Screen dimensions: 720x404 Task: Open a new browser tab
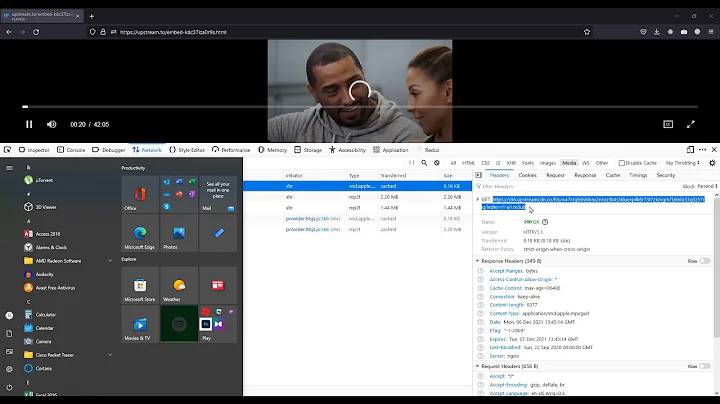(91, 16)
